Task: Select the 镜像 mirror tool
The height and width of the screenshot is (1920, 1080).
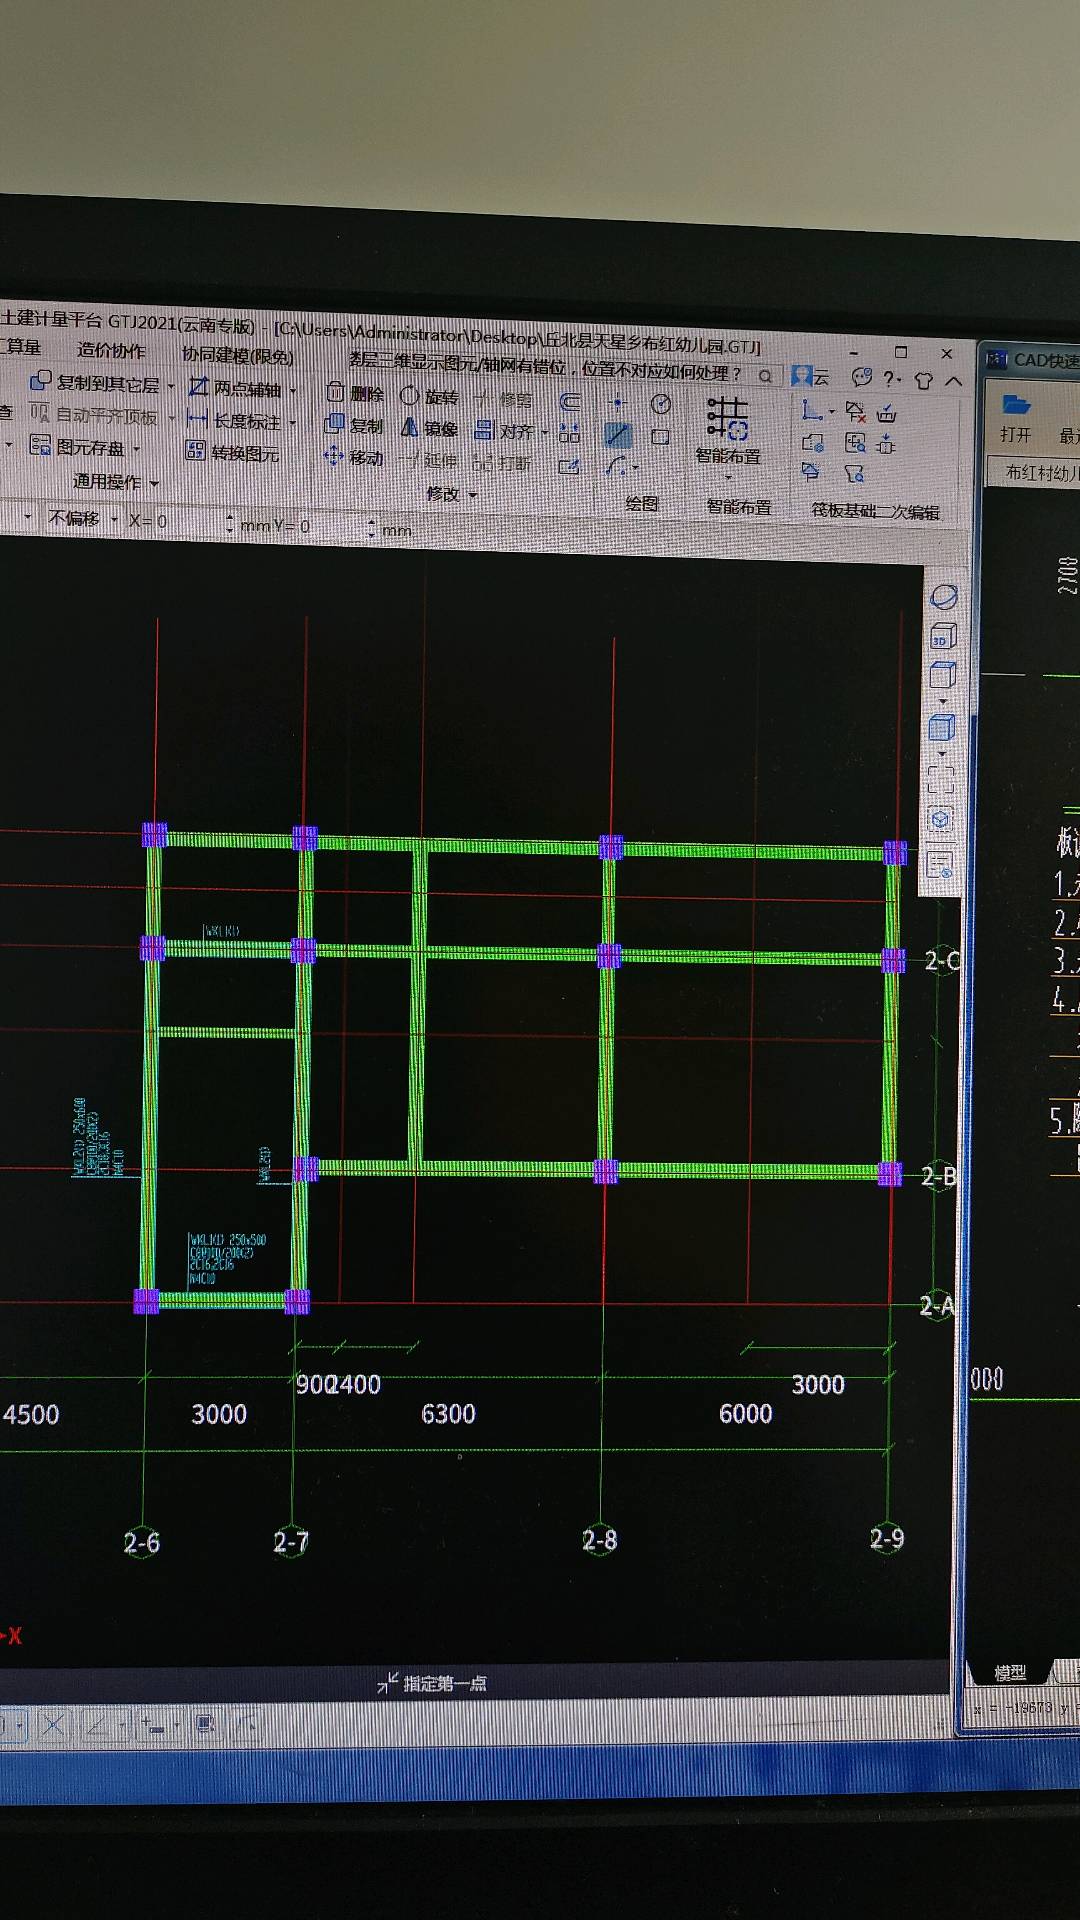Action: 429,428
